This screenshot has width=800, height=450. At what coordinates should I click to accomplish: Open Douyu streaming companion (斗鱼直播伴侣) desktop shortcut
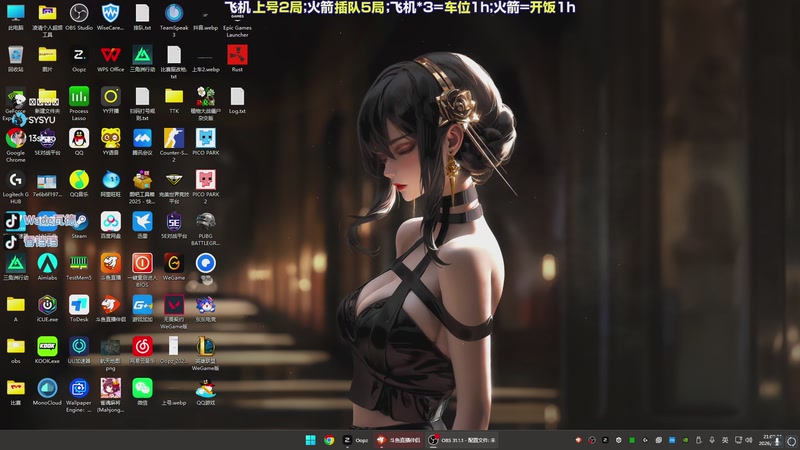click(x=110, y=308)
